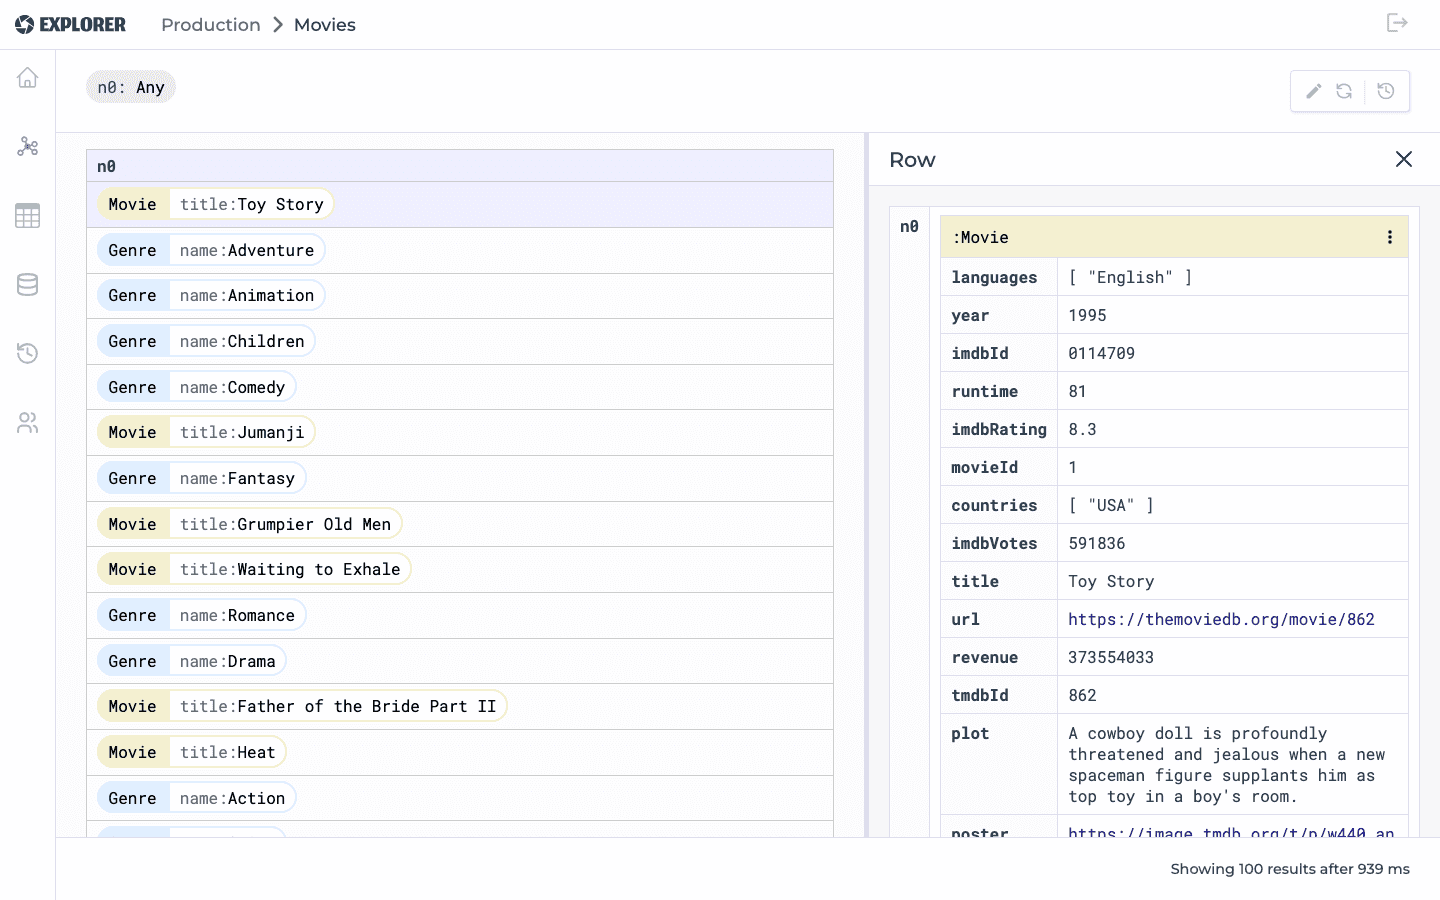Viewport: 1440px width, 900px height.
Task: Open the history sidebar icon
Action: pos(27,353)
